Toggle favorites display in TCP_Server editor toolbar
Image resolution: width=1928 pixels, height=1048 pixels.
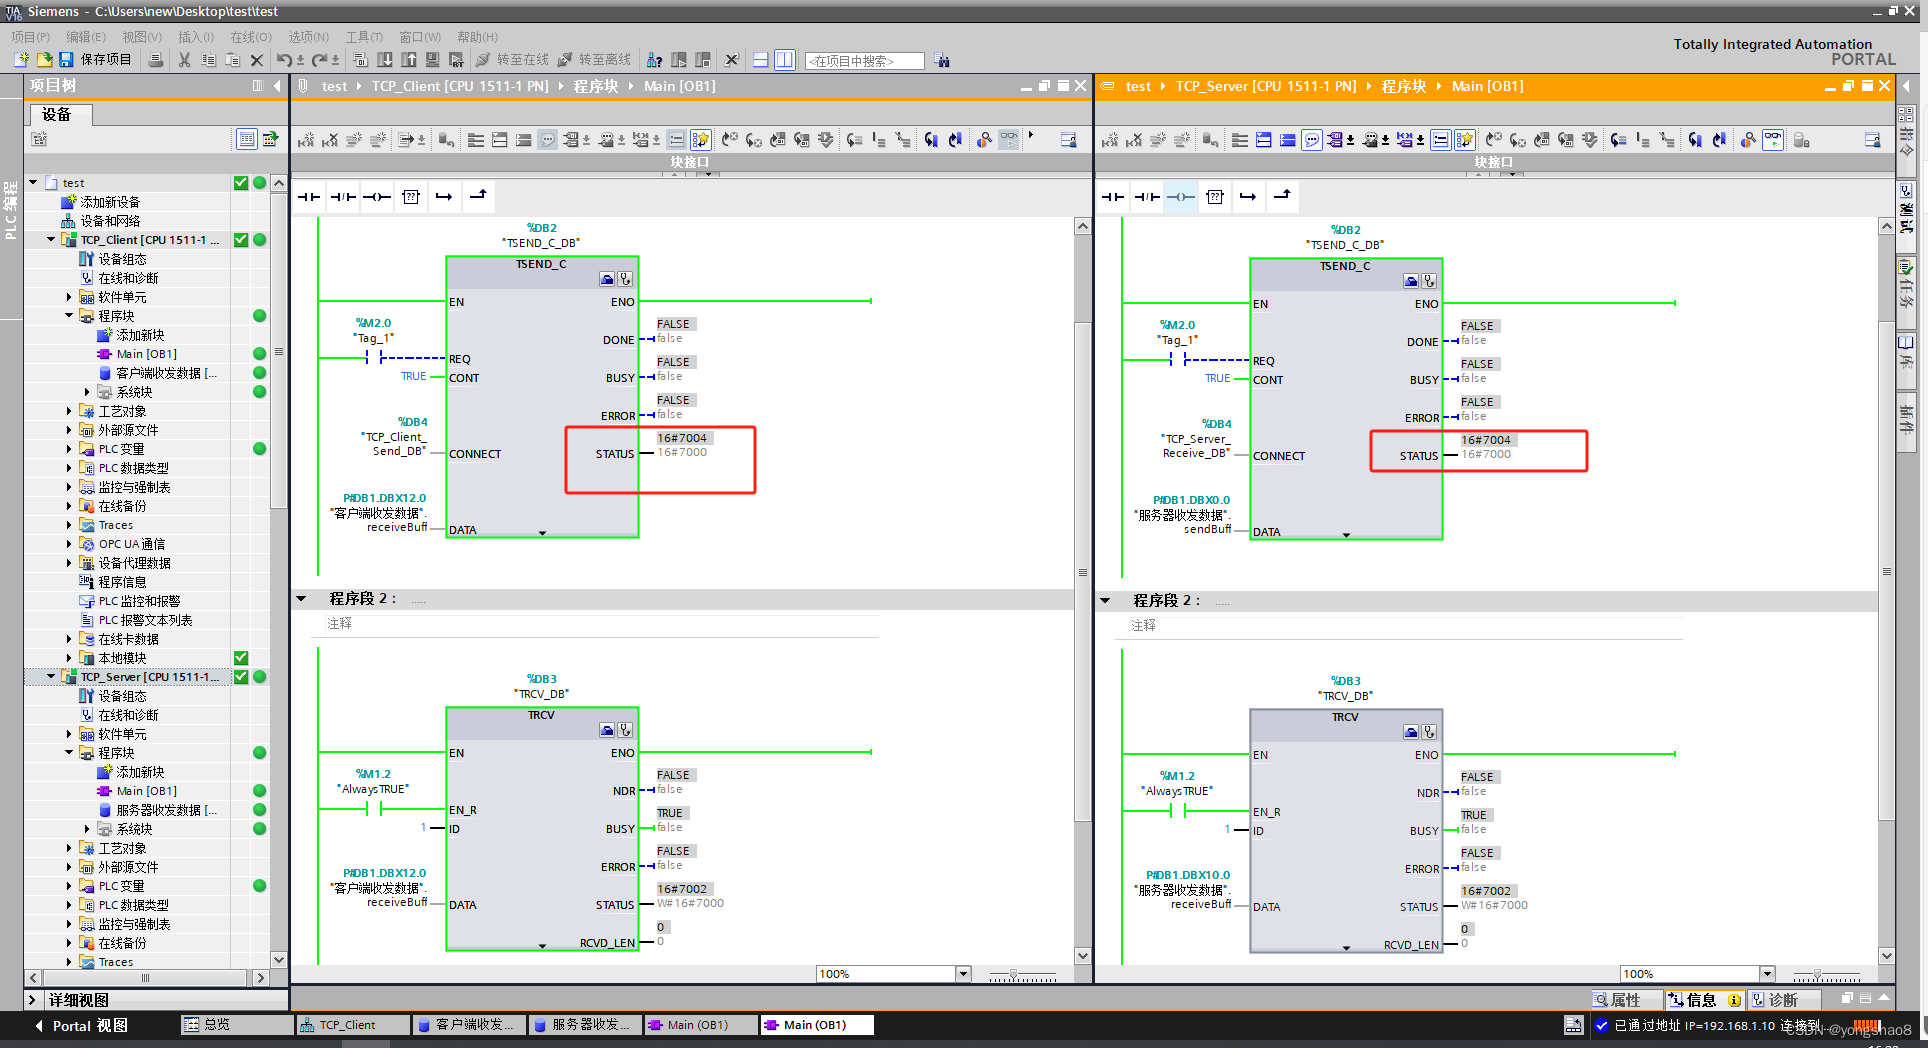click(1465, 140)
